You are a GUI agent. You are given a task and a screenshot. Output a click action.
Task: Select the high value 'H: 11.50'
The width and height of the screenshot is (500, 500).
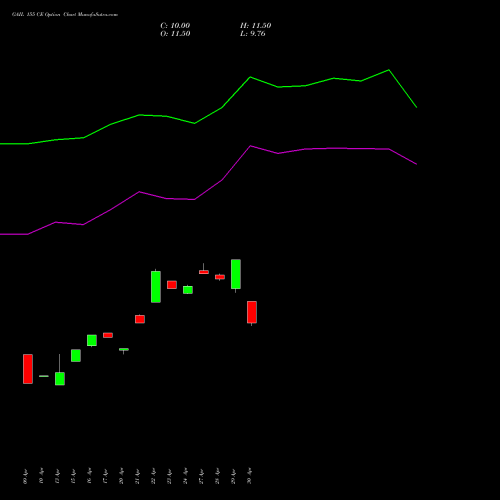tap(255, 26)
